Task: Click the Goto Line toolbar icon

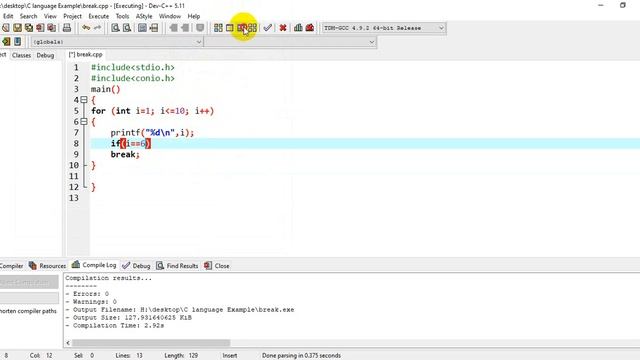Action: coord(153,28)
